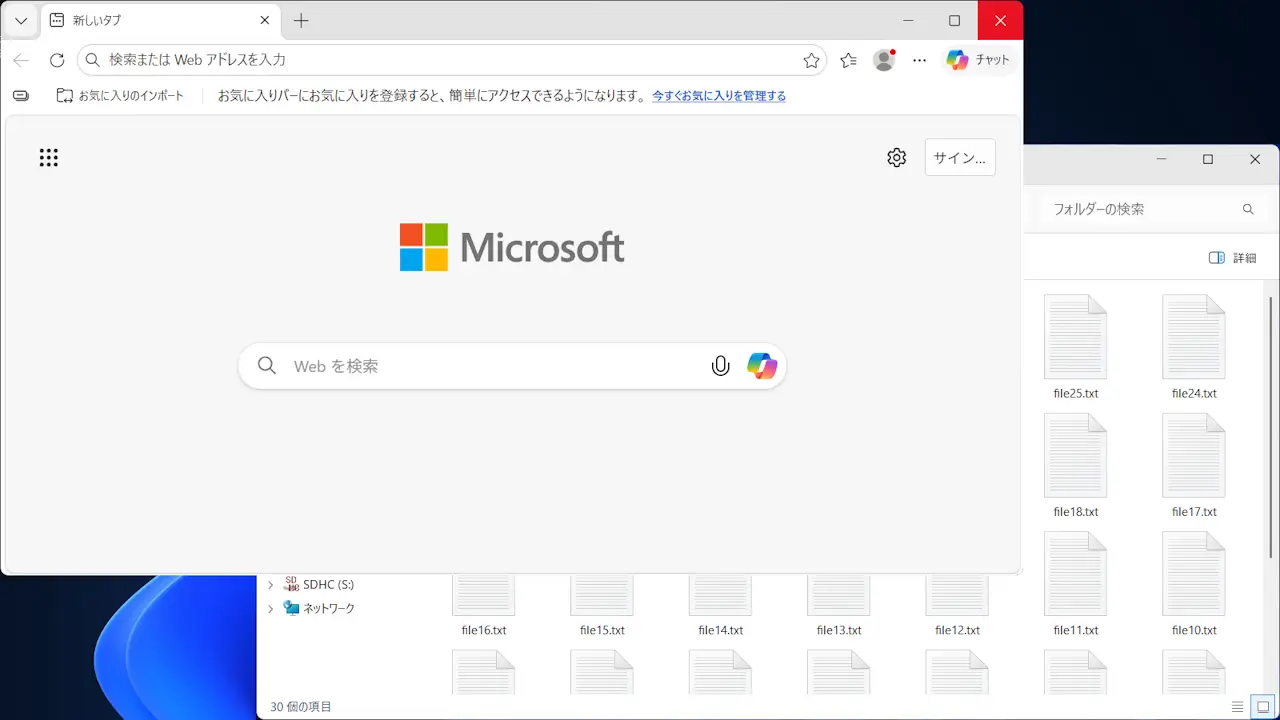
Task: Switch Explorer to details list view
Action: tap(1238, 706)
